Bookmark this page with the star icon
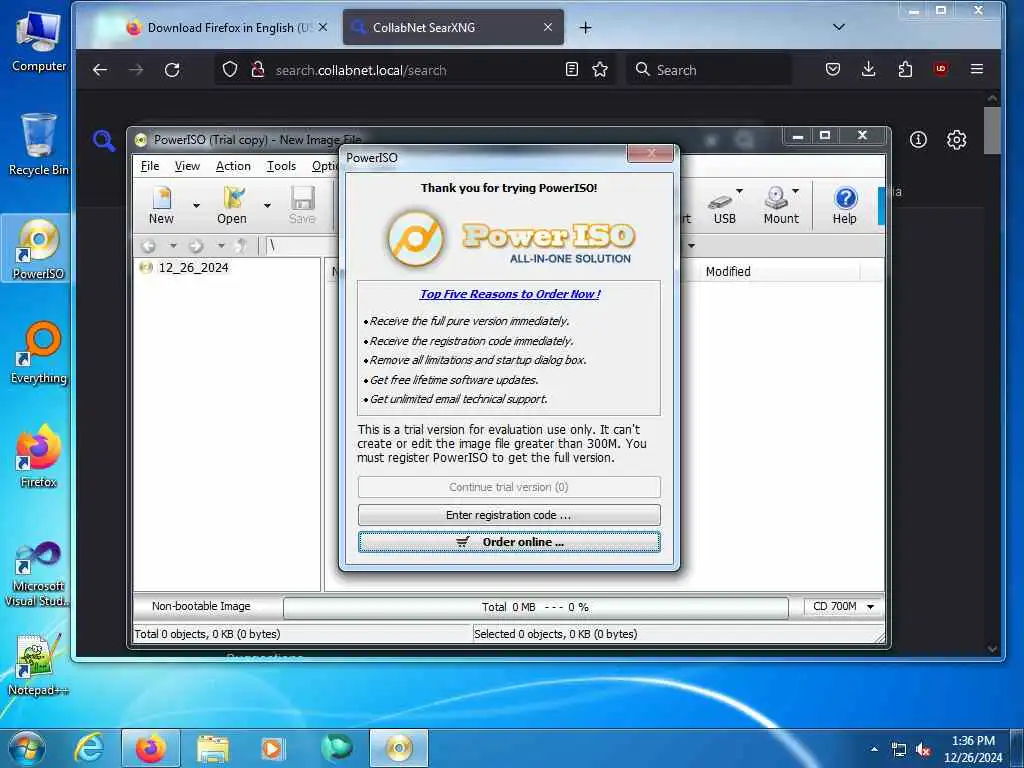 [x=600, y=69]
